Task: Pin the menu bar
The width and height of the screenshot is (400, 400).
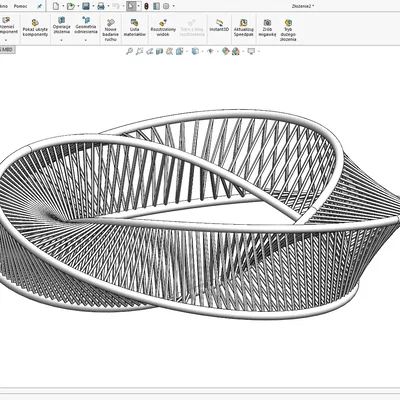Action: point(39,6)
